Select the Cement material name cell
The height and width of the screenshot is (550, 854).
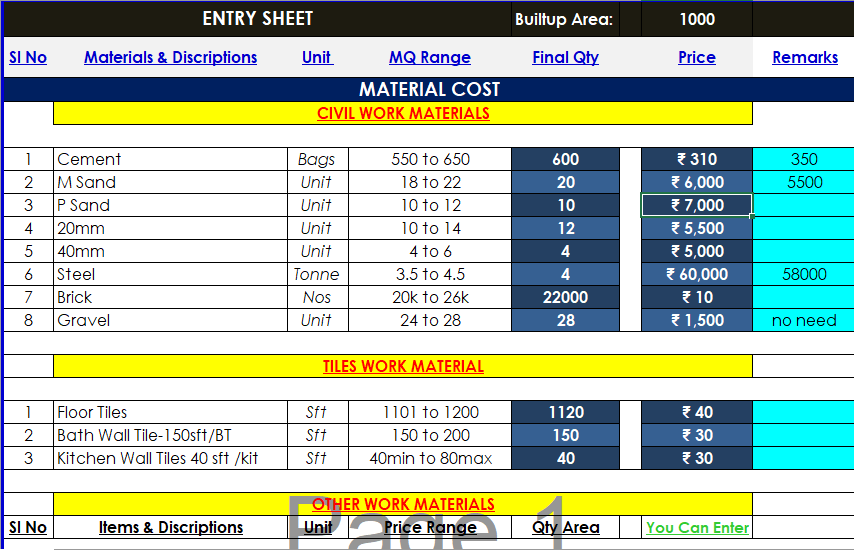tap(170, 159)
